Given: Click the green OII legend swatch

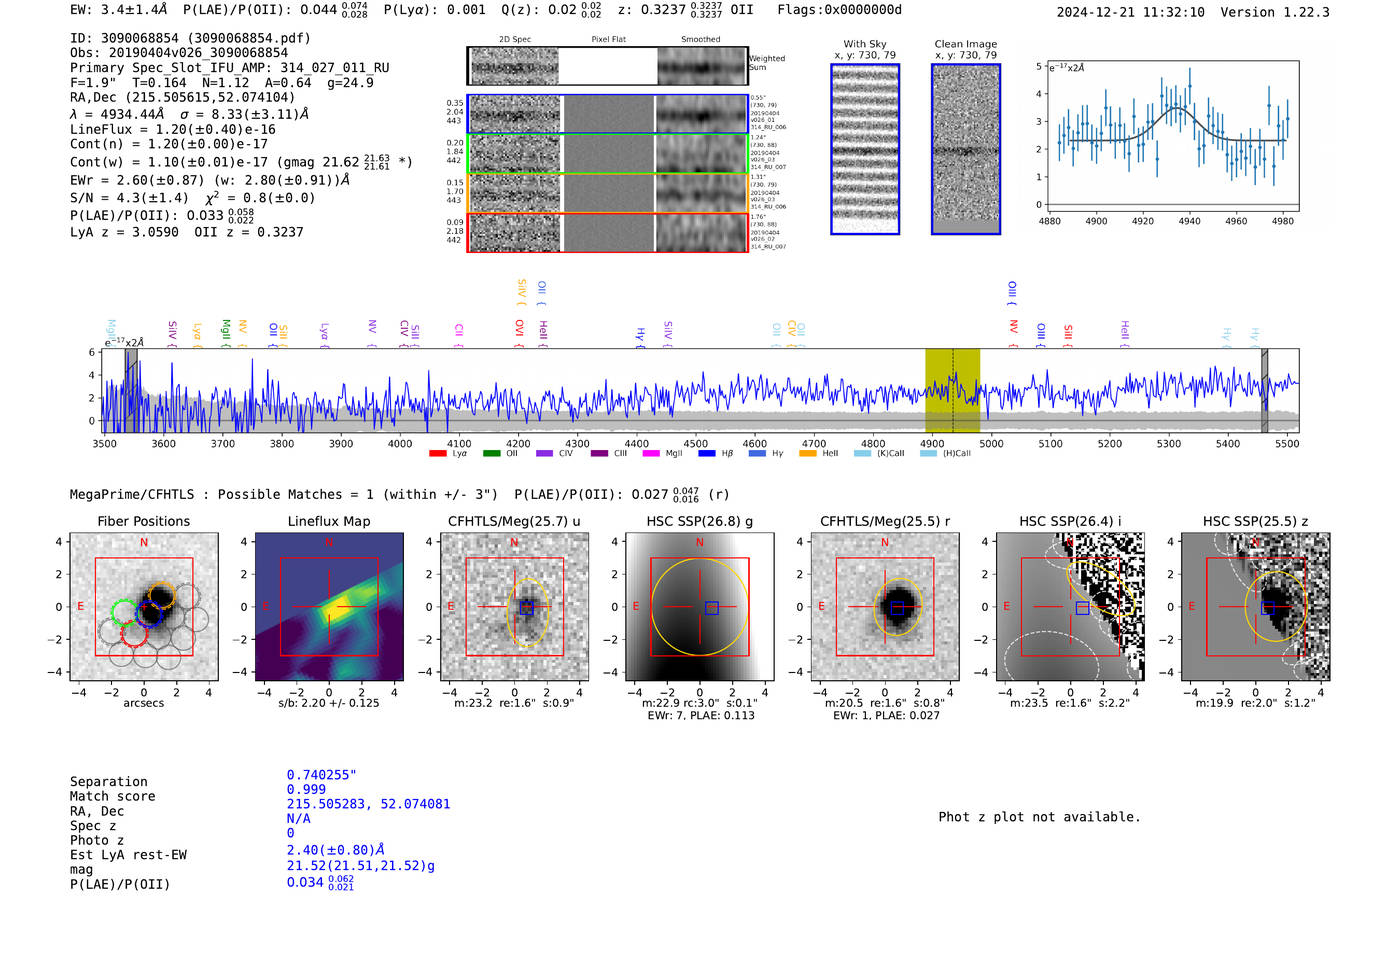Looking at the screenshot, I should tap(491, 454).
